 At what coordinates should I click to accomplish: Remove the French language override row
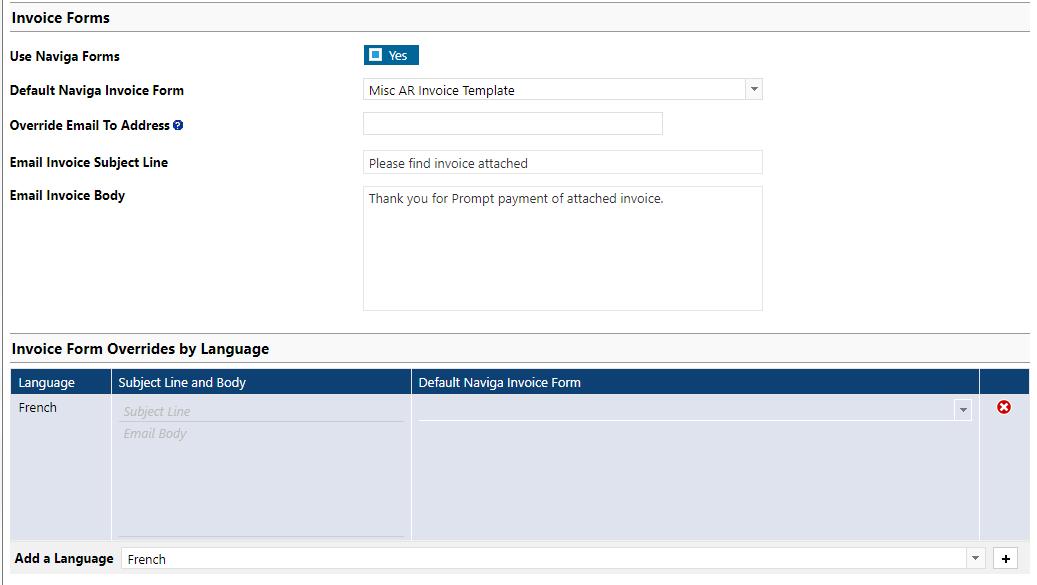click(x=1003, y=407)
